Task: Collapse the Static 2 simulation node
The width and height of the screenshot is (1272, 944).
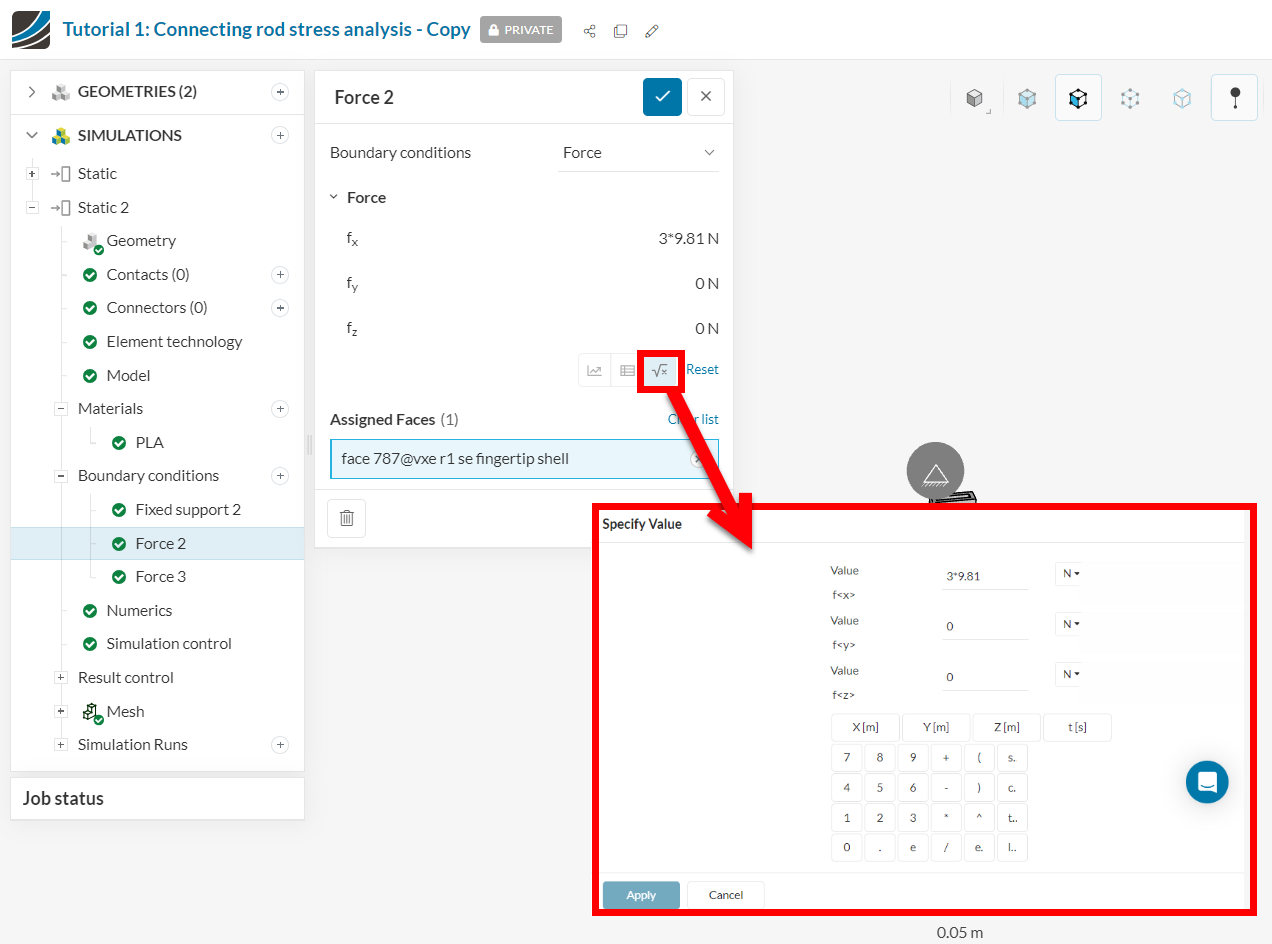Action: click(x=32, y=208)
